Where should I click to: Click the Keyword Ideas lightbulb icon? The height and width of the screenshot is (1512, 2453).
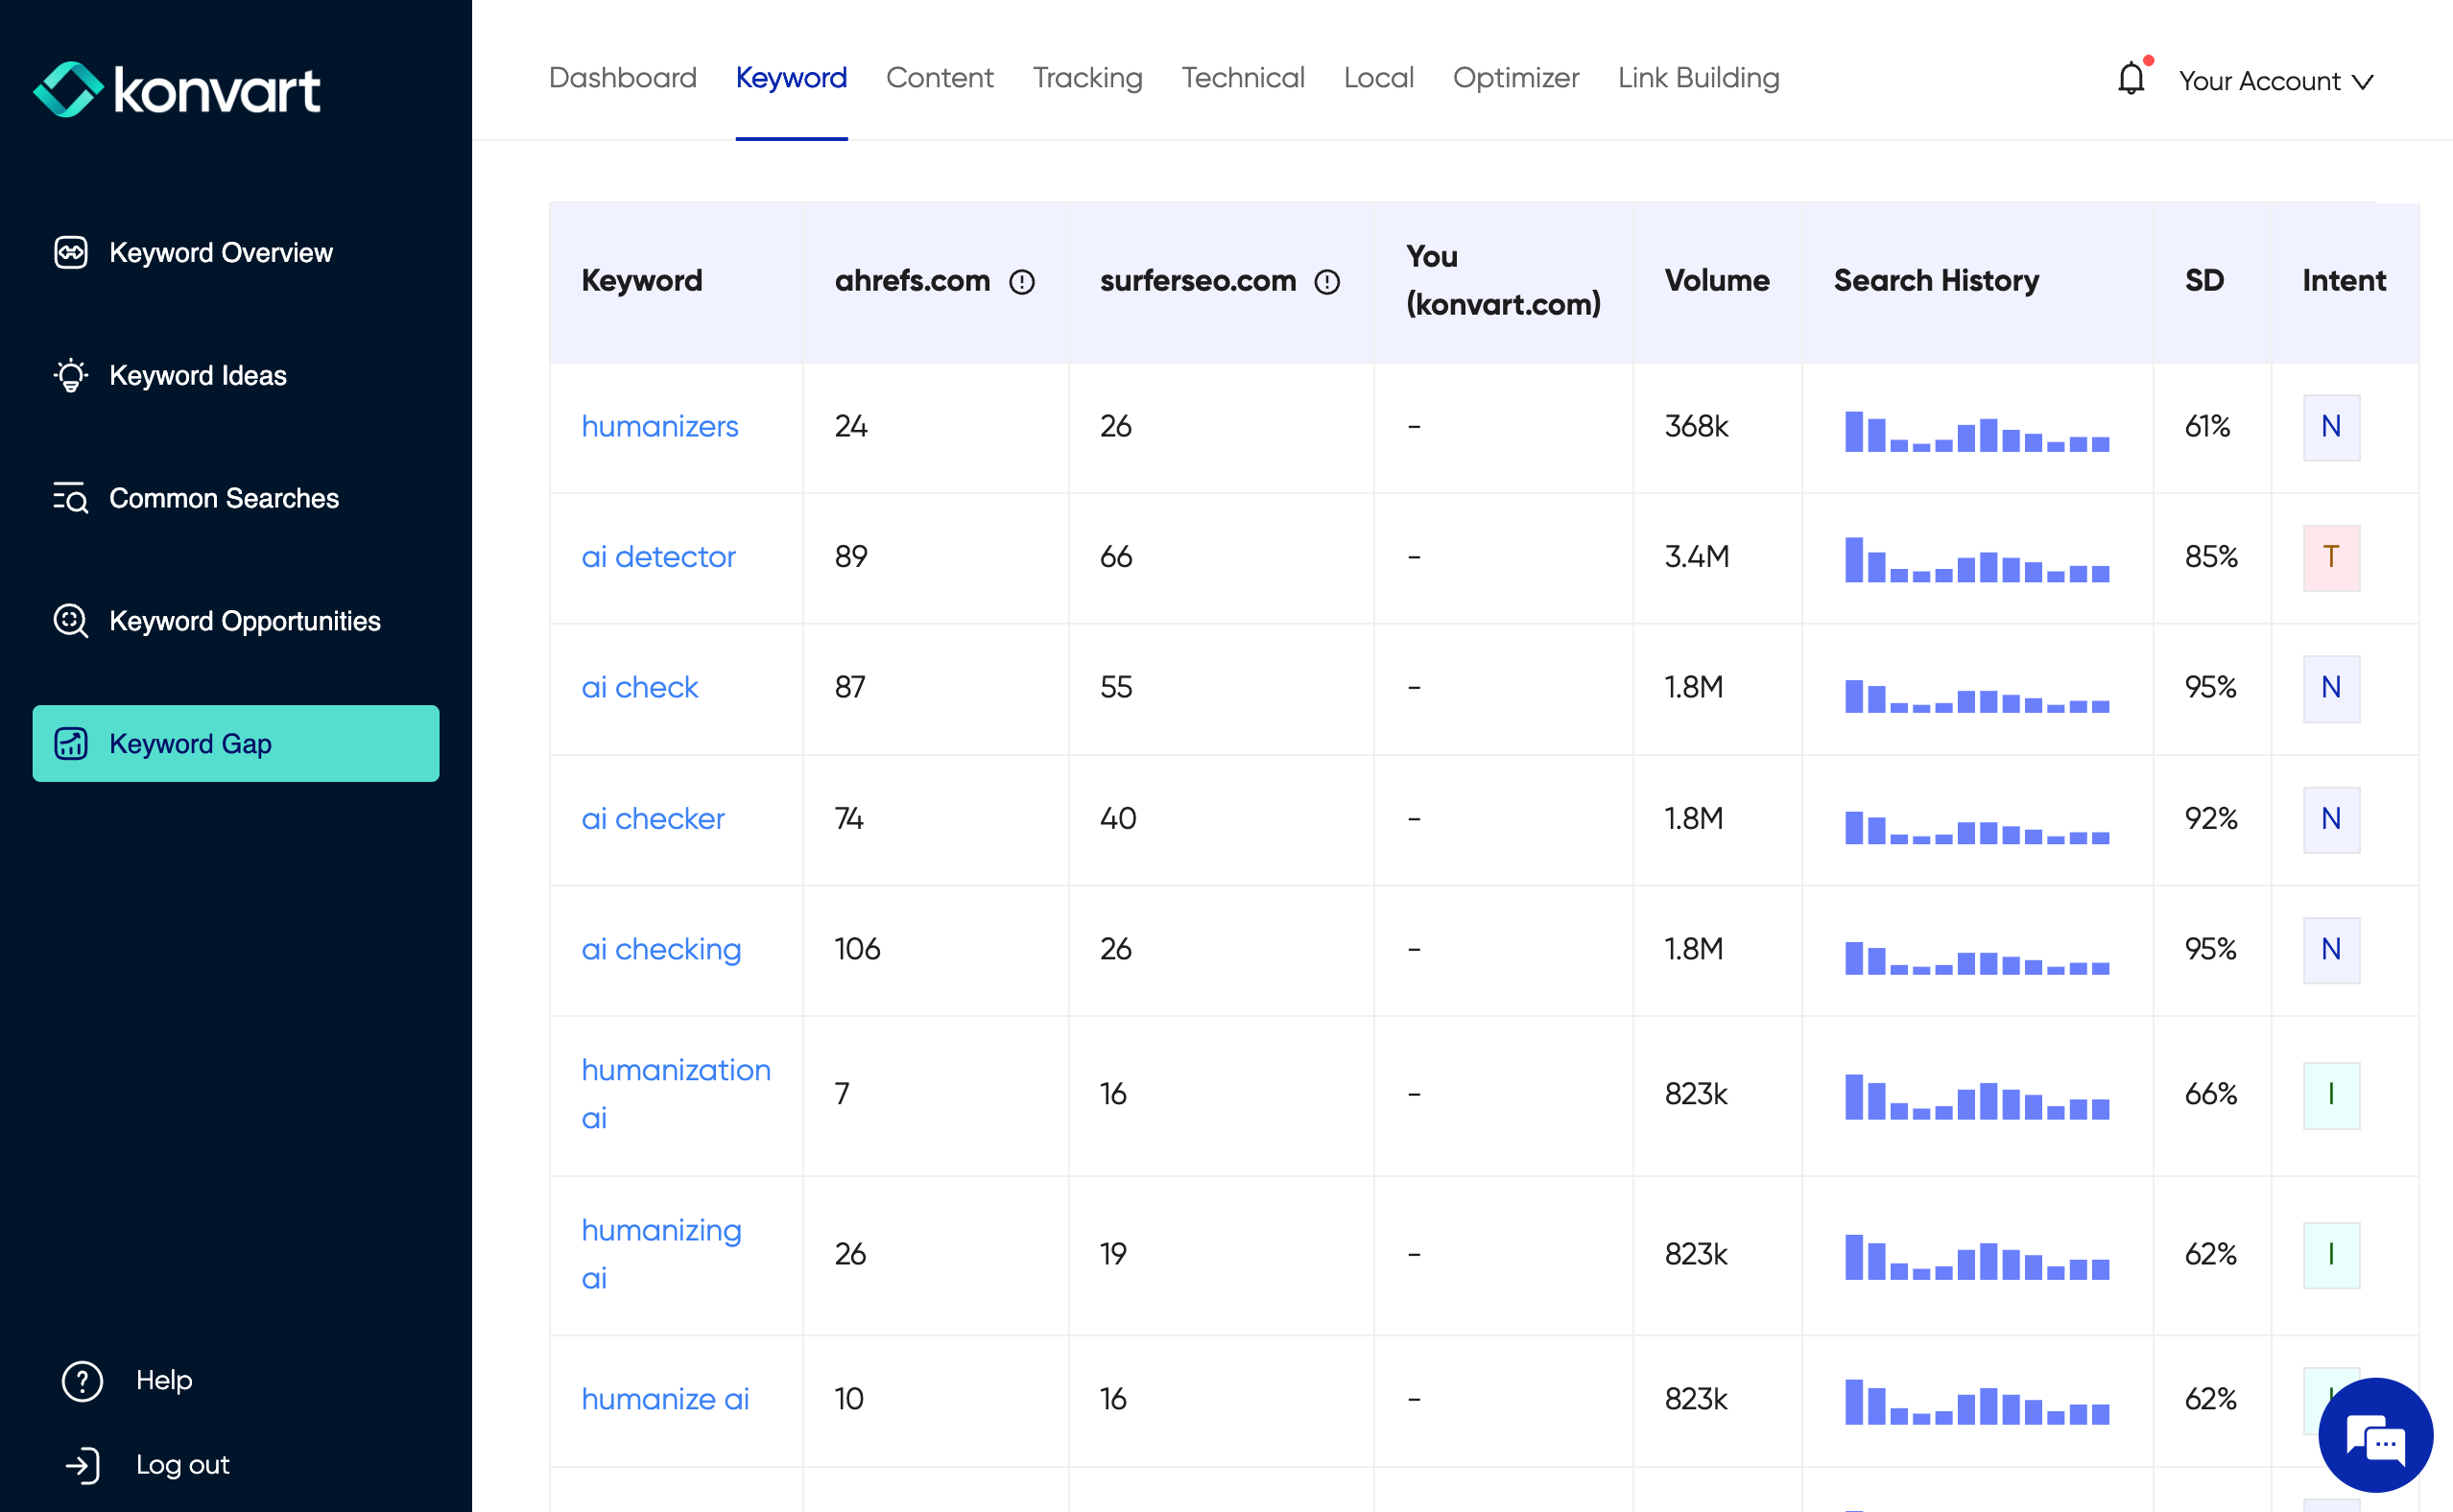[x=70, y=375]
